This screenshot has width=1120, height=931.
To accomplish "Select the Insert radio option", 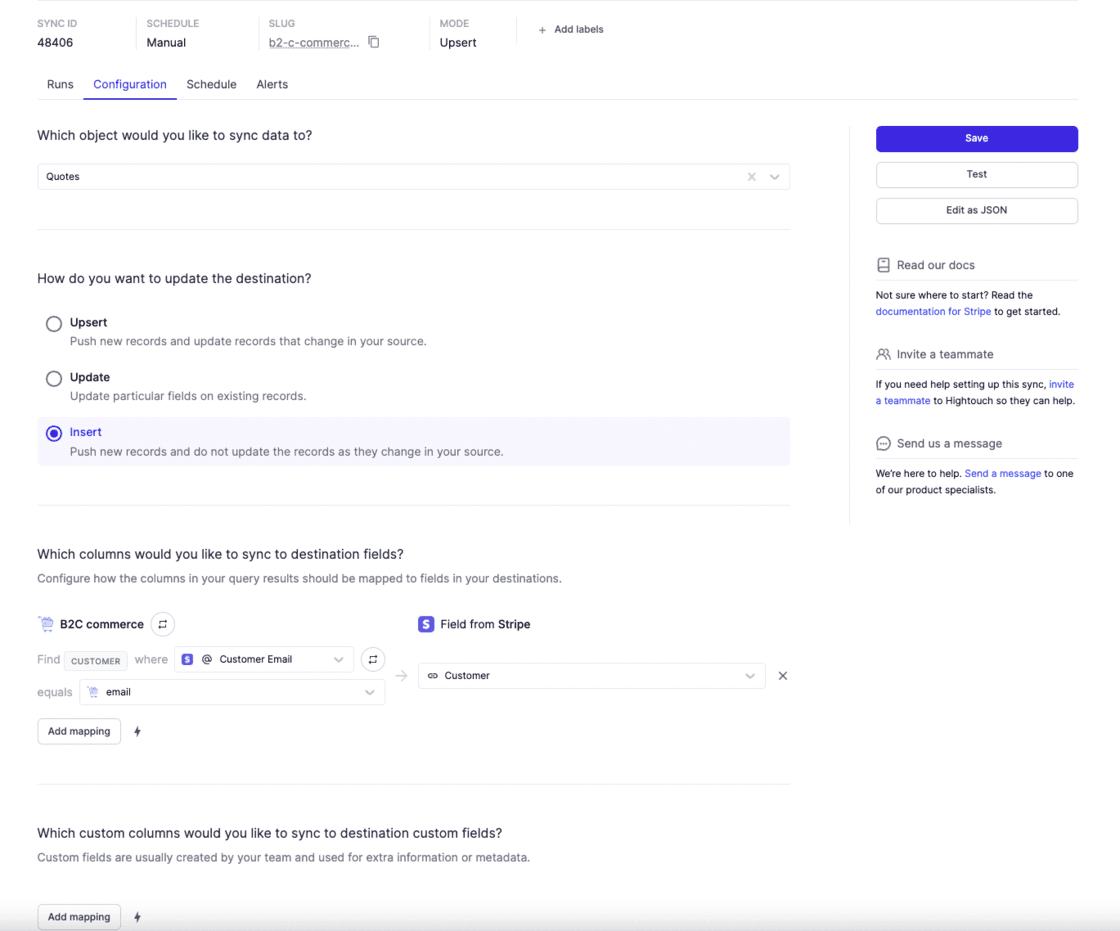I will point(54,434).
